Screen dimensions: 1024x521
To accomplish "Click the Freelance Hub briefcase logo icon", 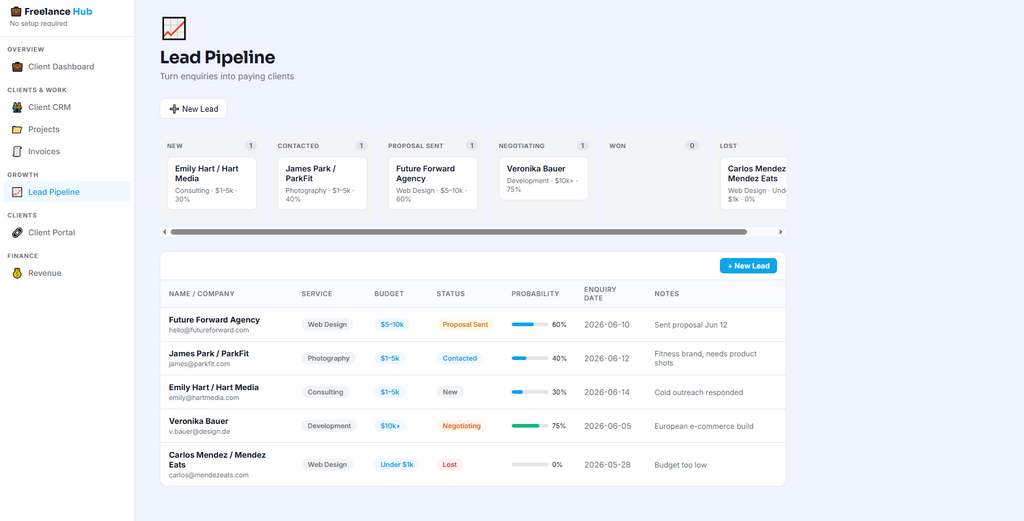I will tap(16, 11).
